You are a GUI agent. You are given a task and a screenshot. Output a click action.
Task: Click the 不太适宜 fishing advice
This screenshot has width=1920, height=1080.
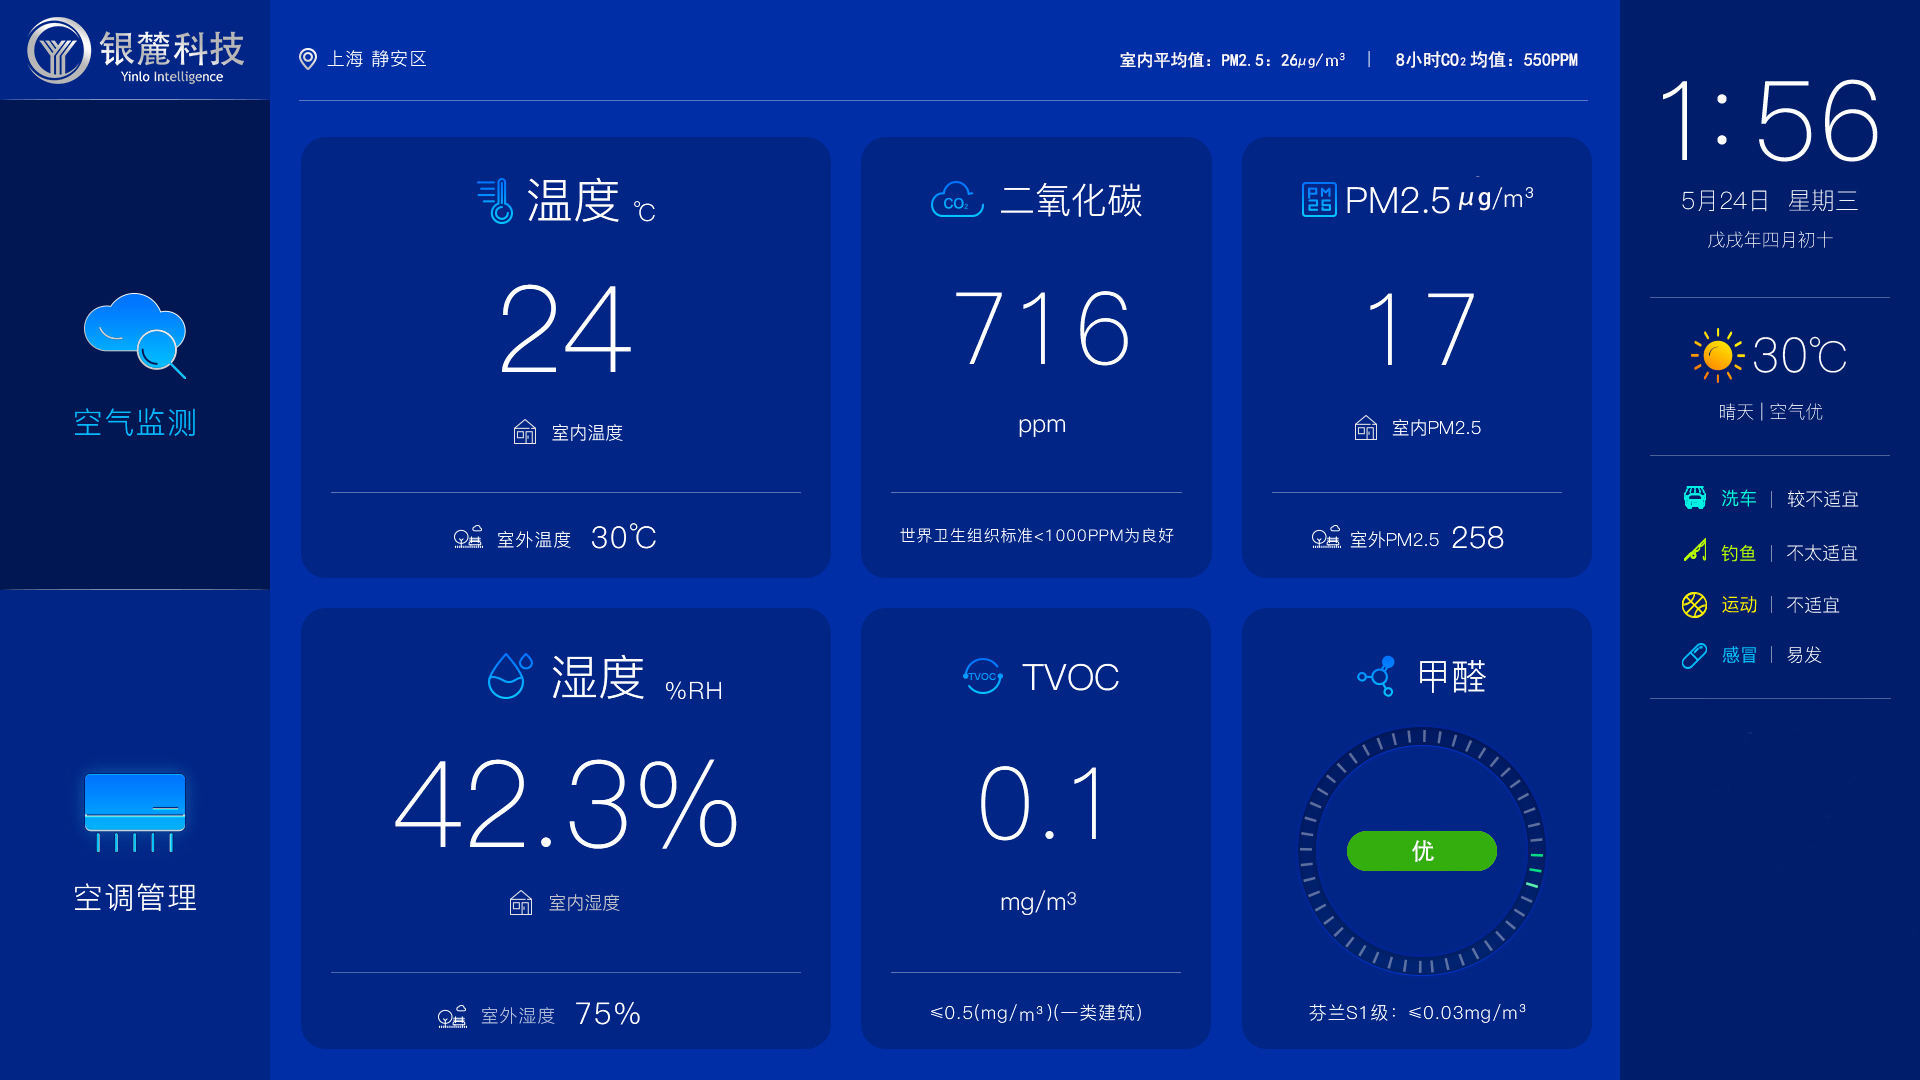[x=1822, y=553]
